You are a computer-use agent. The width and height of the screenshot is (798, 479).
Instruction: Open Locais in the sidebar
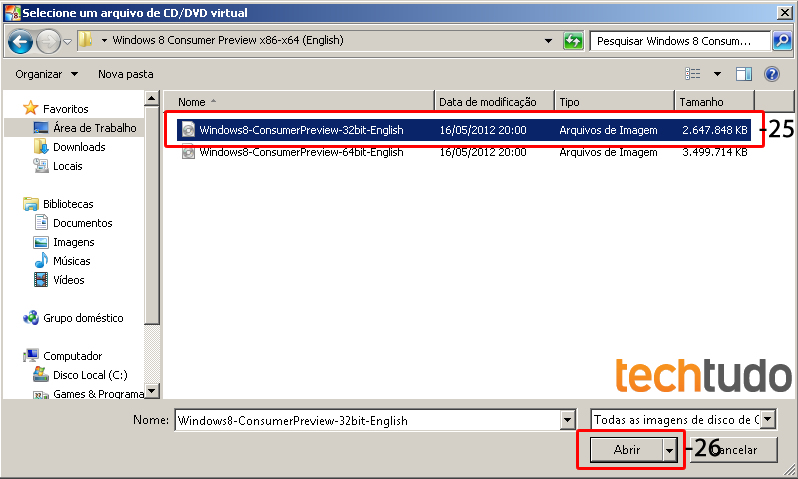coord(68,166)
